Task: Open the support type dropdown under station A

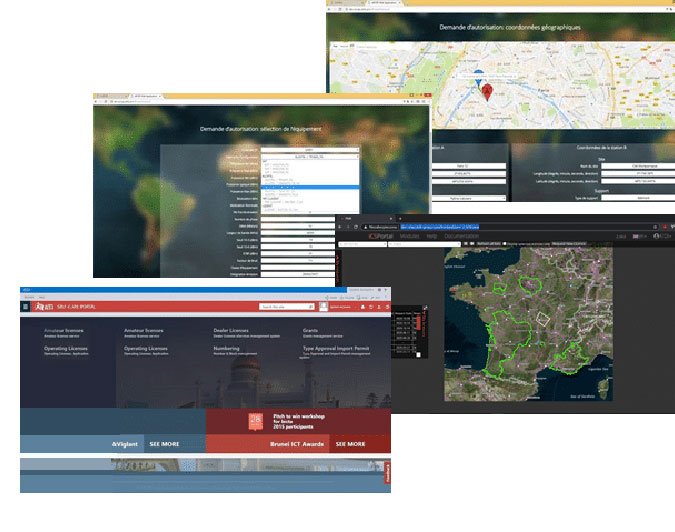Action: pyautogui.click(x=468, y=199)
